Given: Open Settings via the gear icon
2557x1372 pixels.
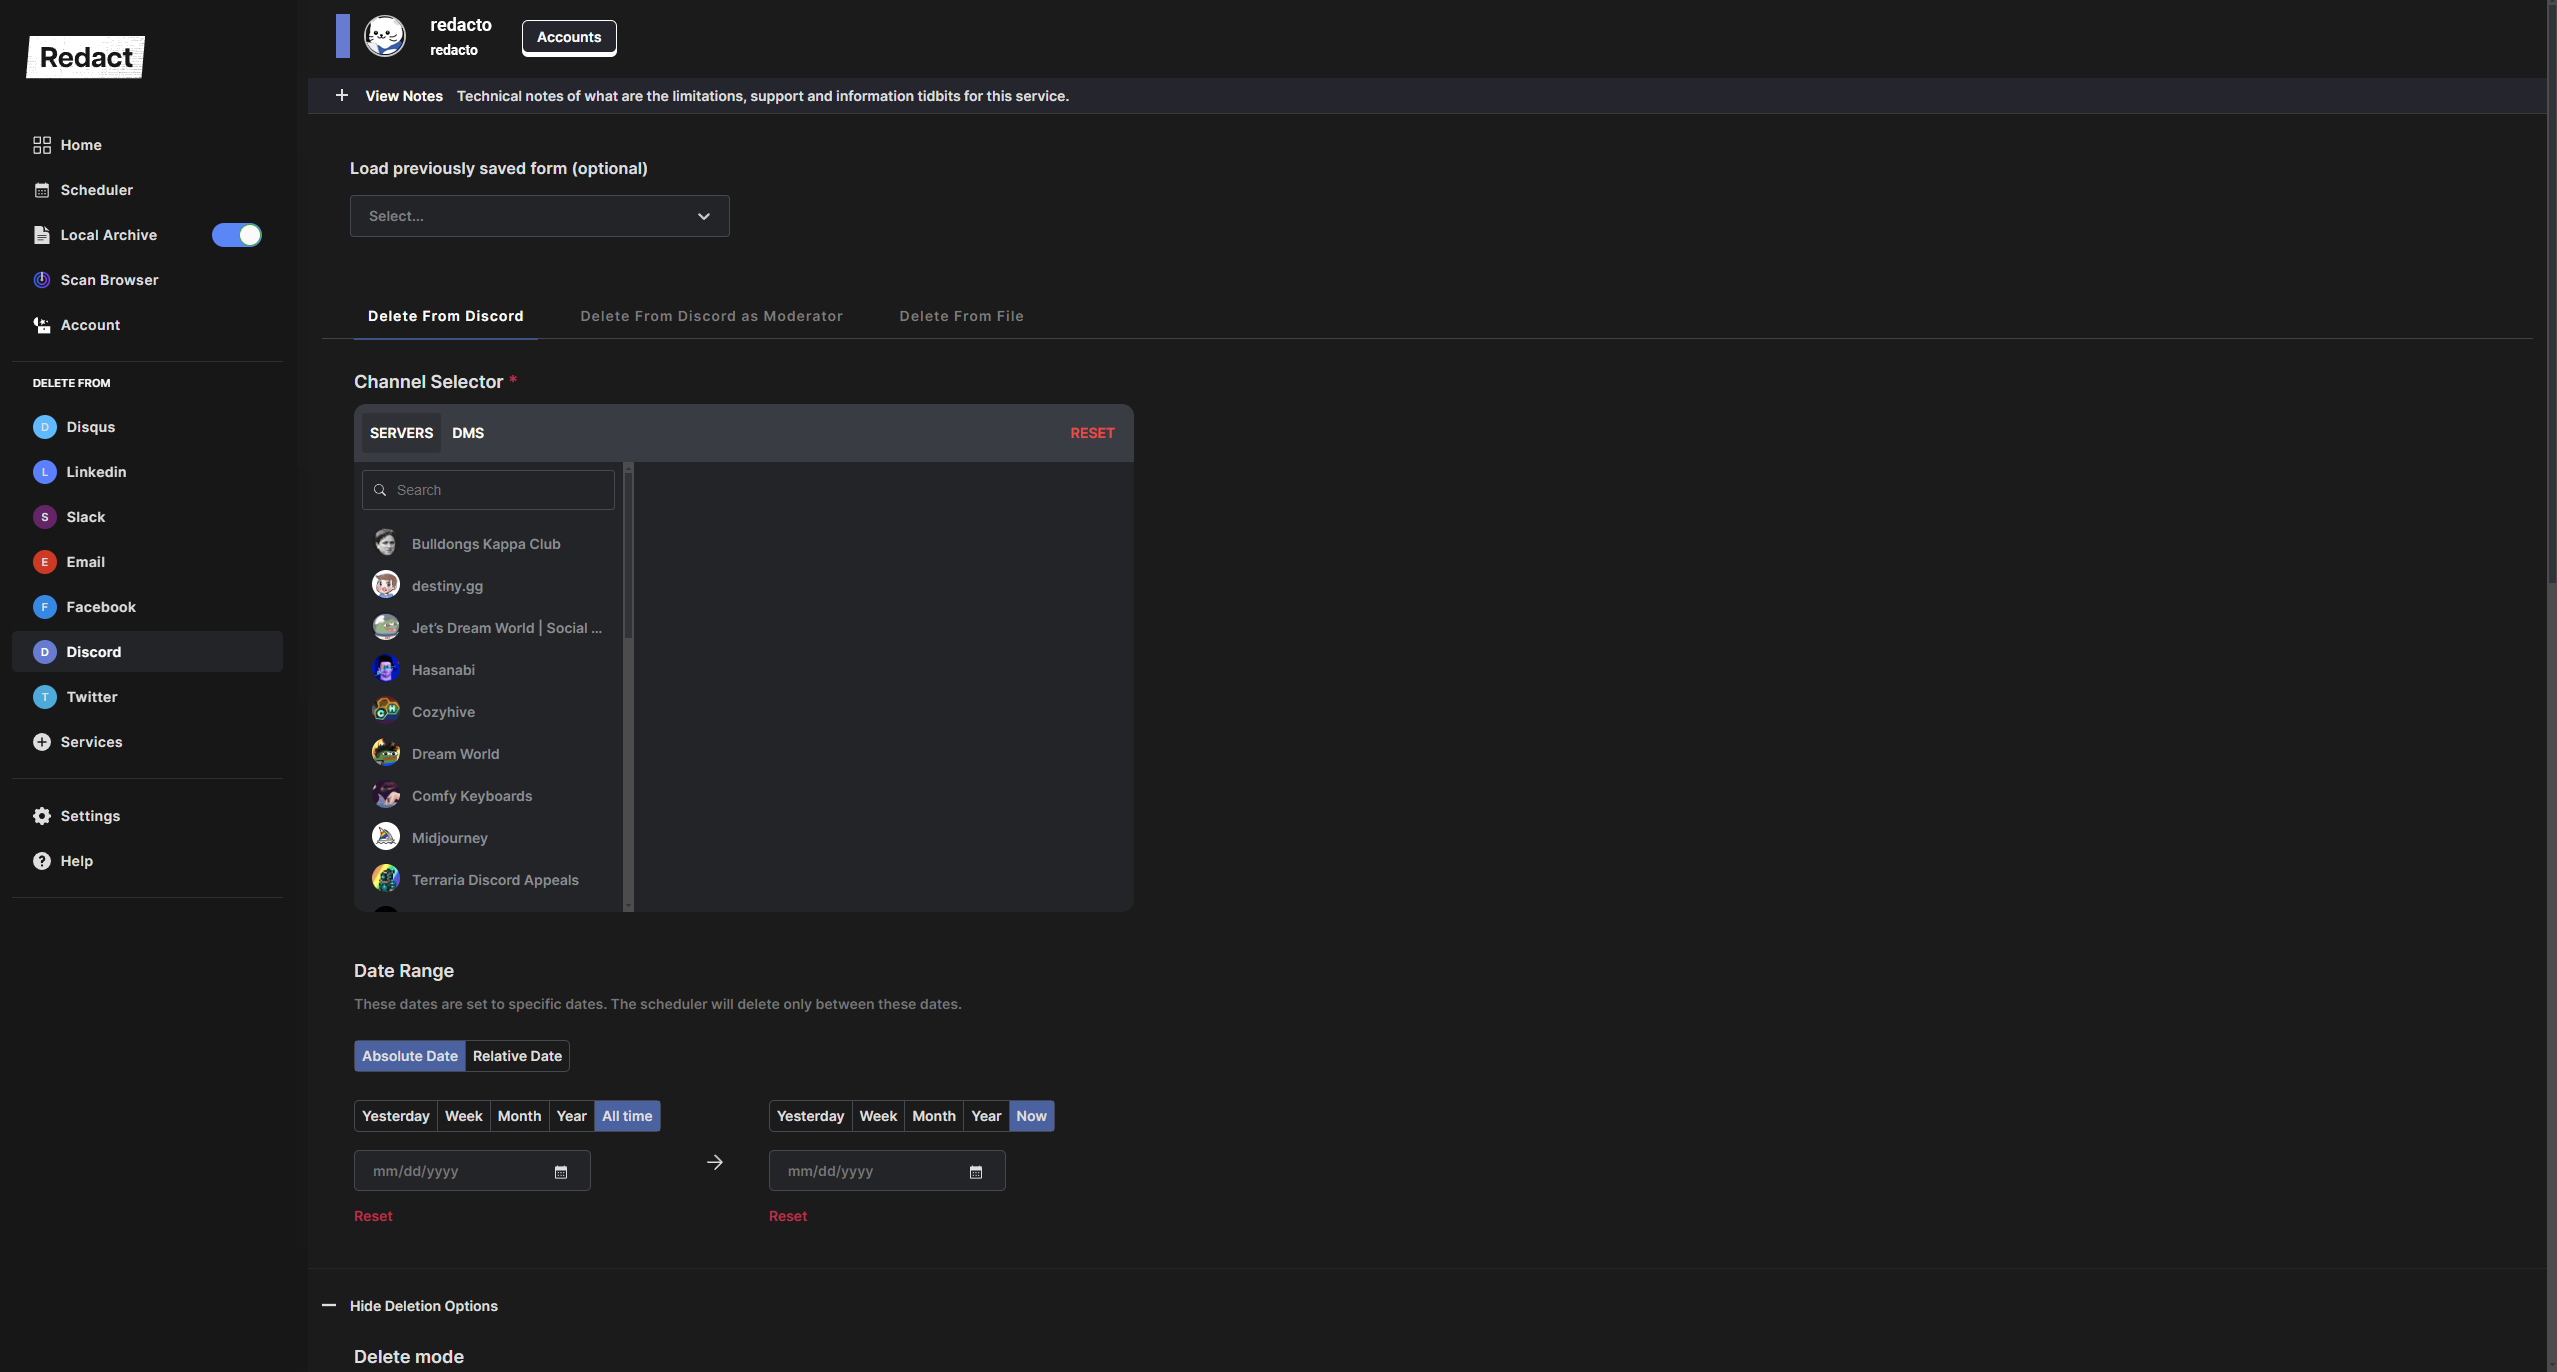Looking at the screenshot, I should 41,816.
